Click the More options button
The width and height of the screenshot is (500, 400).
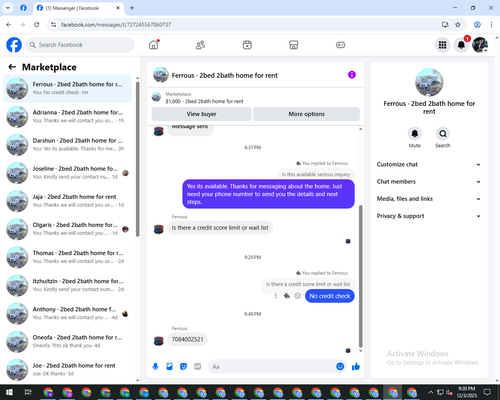tap(306, 114)
